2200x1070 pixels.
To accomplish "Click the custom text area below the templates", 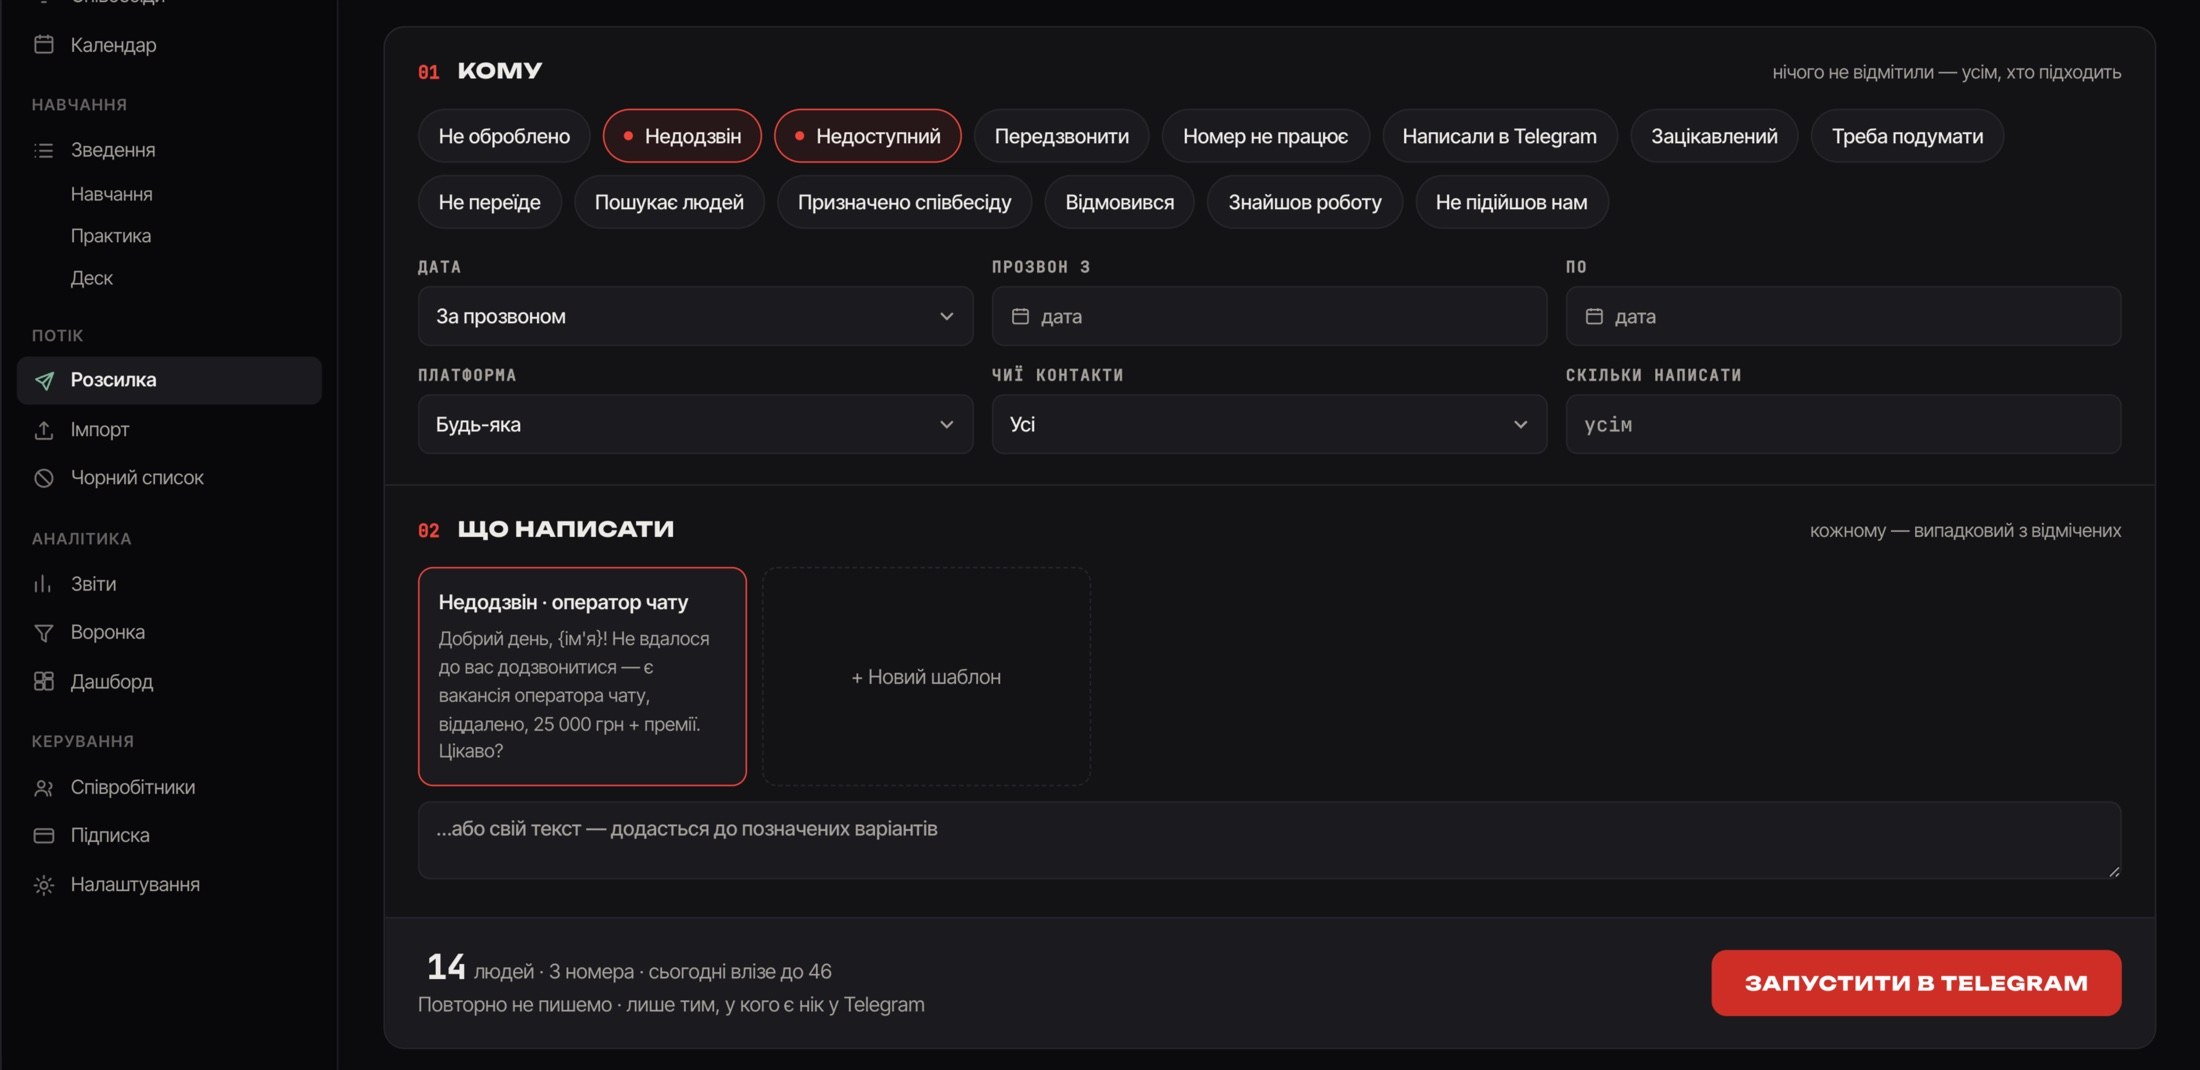I will point(1269,840).
